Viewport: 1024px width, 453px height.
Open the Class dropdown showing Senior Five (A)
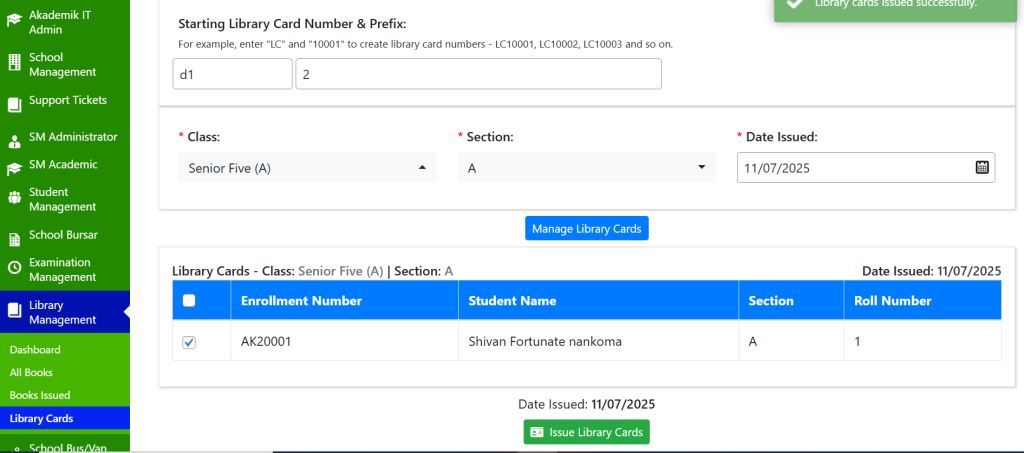click(306, 168)
